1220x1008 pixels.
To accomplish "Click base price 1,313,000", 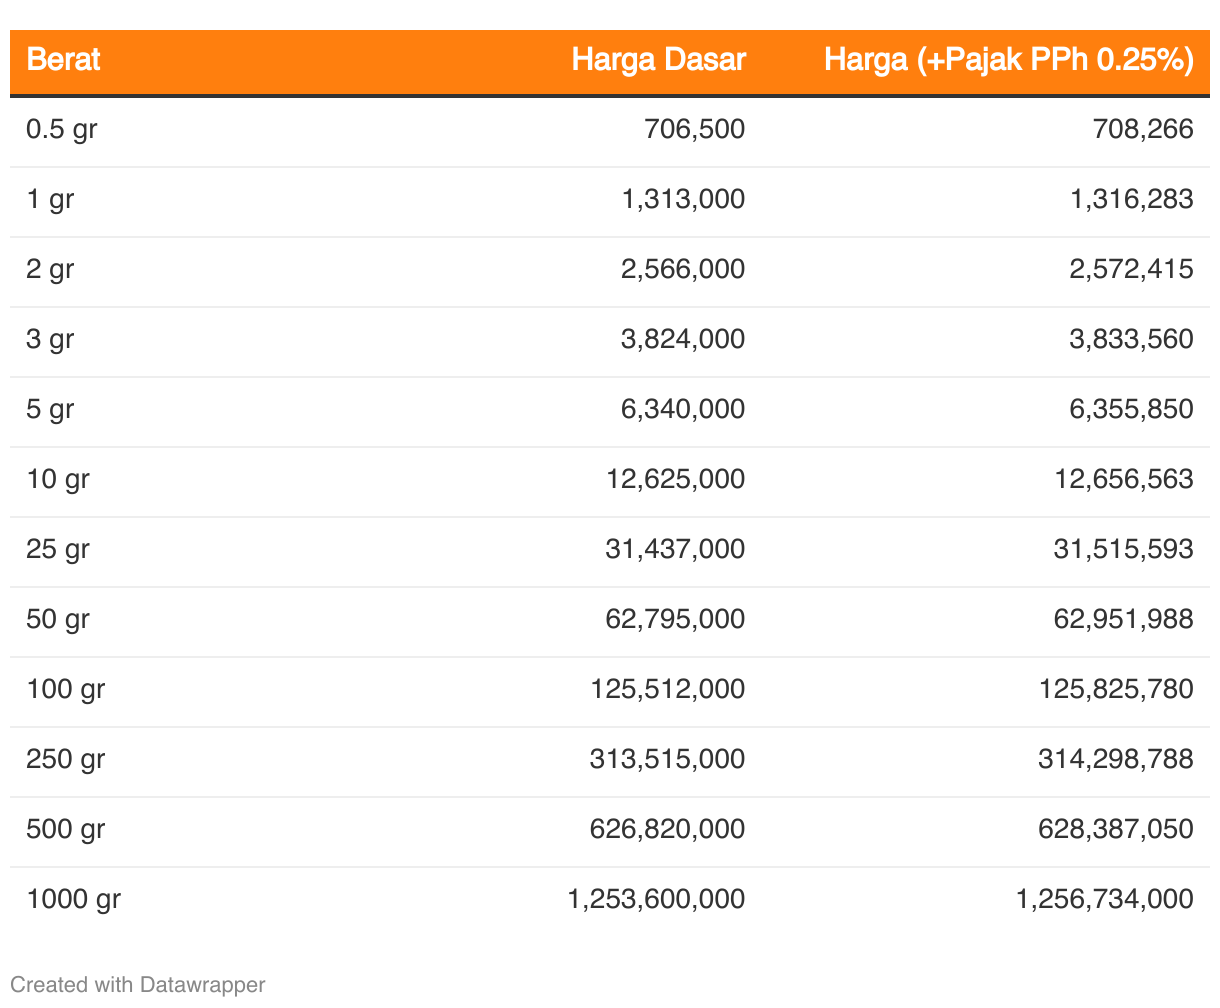I will (x=683, y=199).
